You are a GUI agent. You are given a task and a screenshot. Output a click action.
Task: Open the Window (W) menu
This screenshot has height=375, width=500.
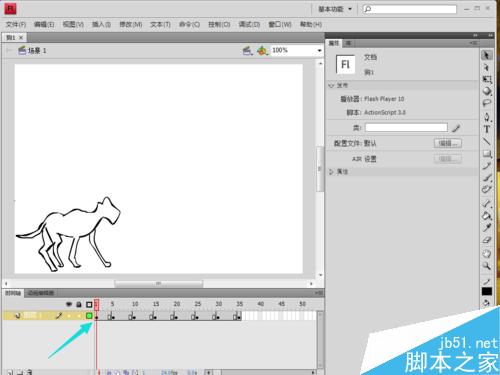coord(280,24)
